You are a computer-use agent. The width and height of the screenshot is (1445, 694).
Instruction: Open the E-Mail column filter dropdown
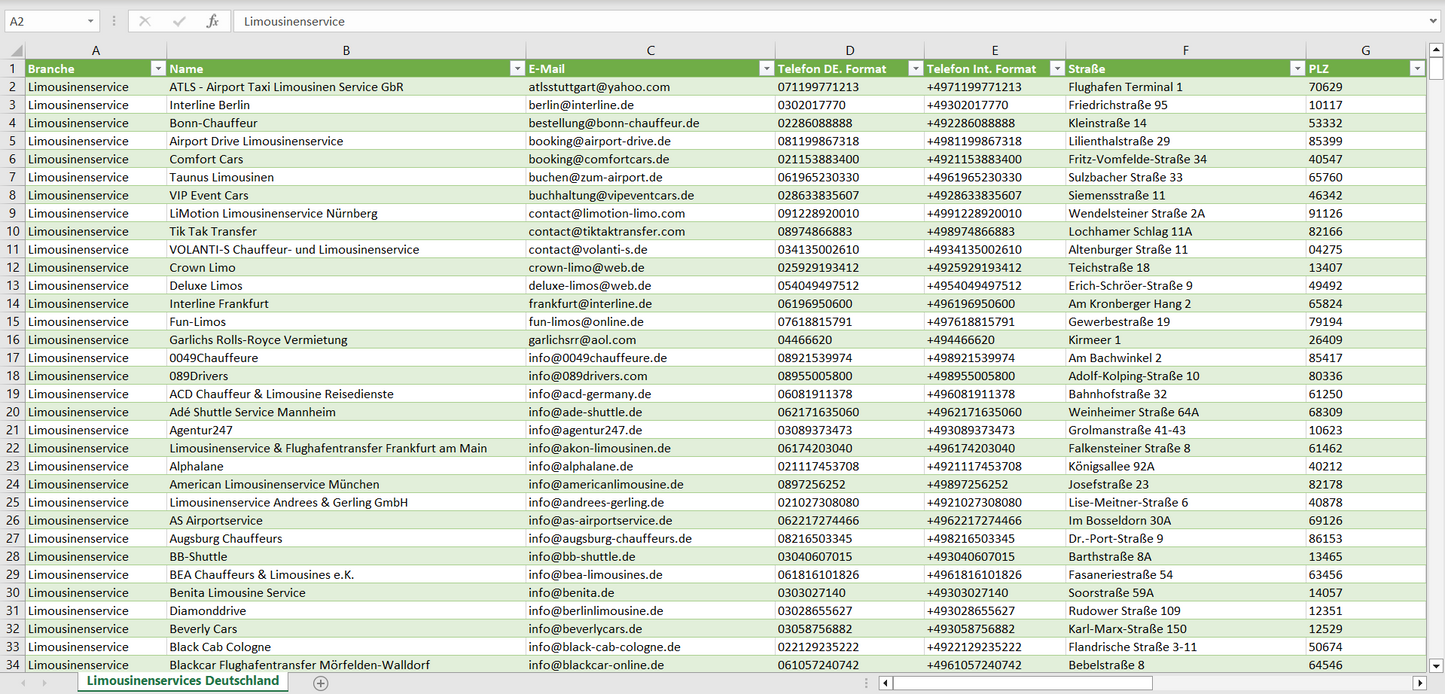(x=766, y=69)
